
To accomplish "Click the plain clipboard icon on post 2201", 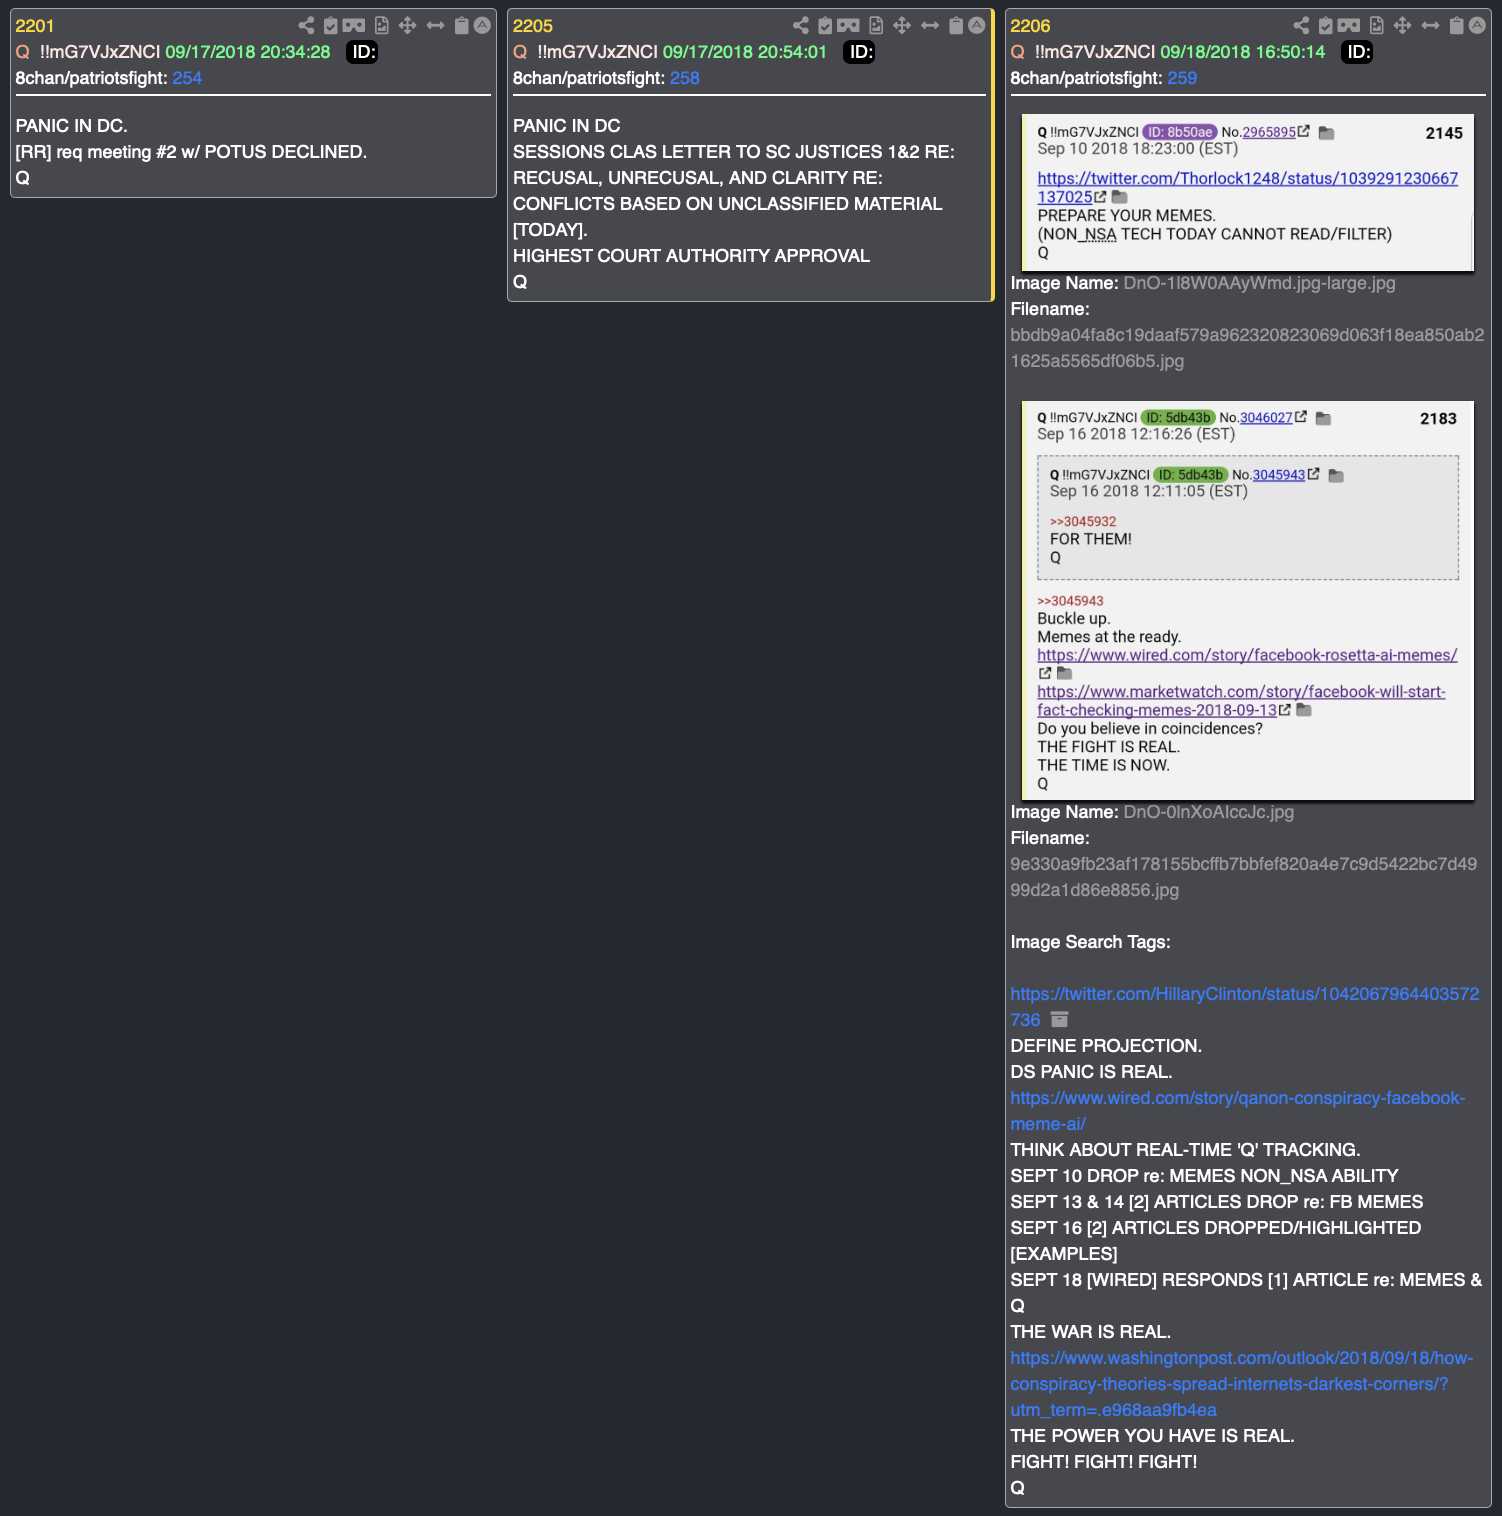I will point(461,25).
